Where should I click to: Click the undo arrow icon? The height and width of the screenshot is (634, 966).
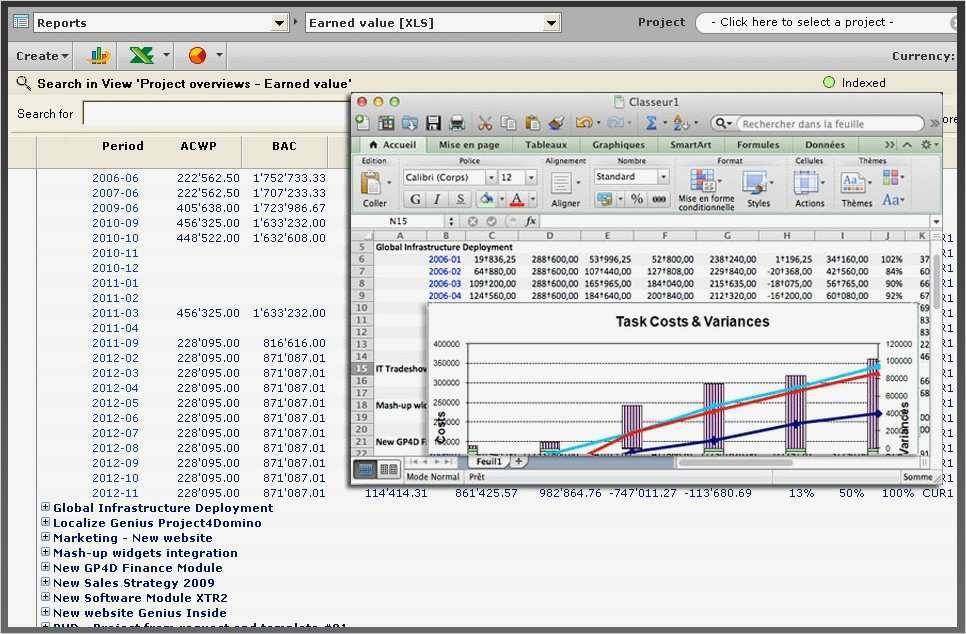tap(583, 123)
